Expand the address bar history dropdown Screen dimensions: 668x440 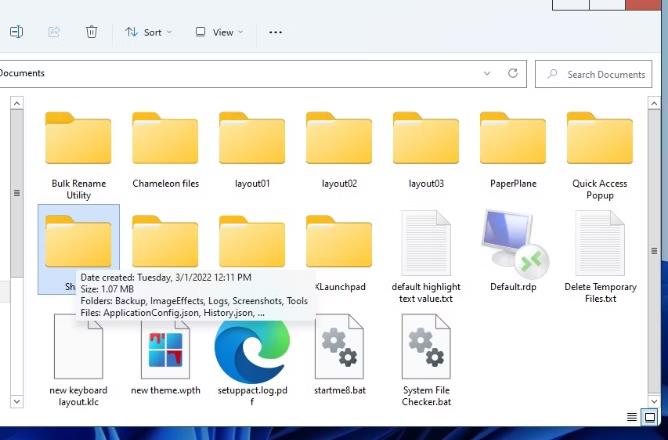point(487,73)
